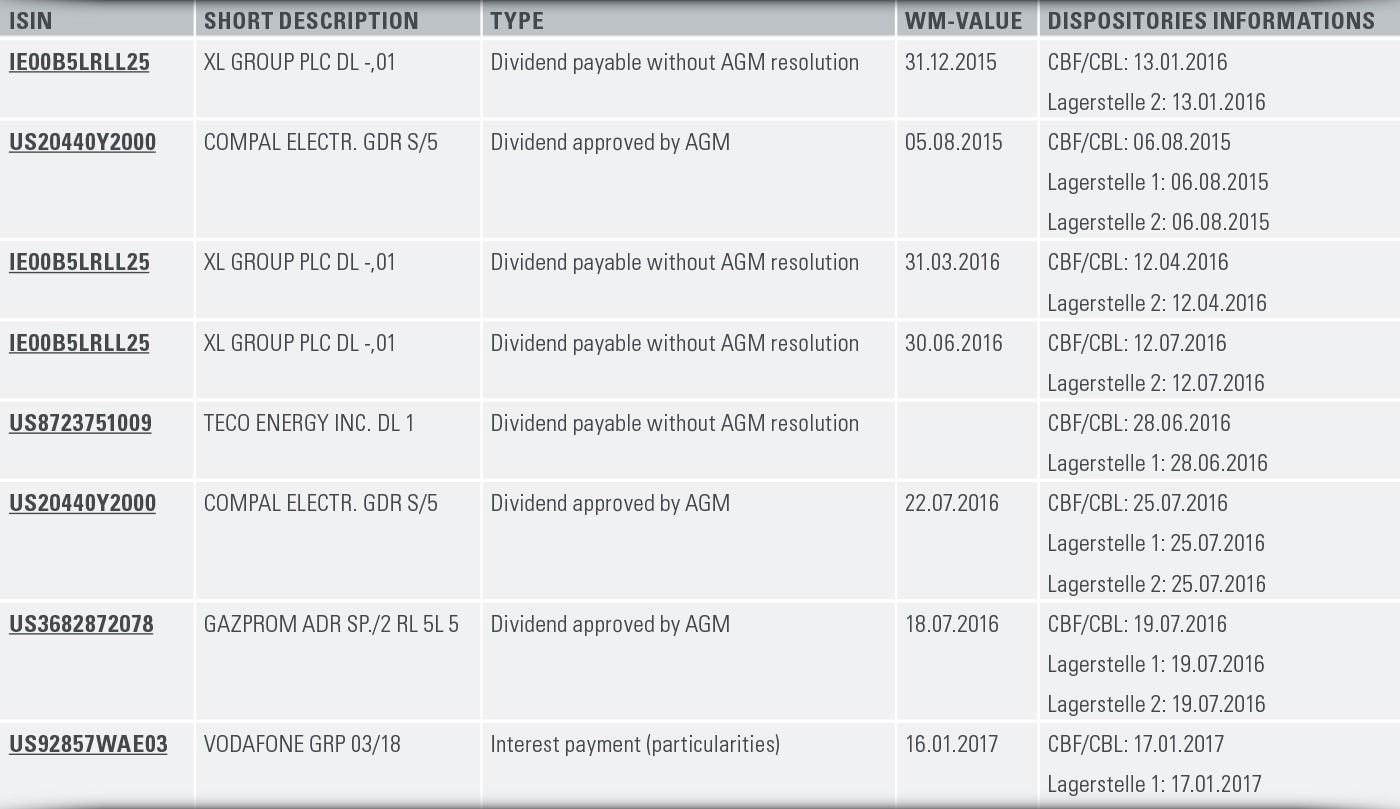Open the US92857WAE03 Vodafone ISIN link
The image size is (1400, 809).
(88, 744)
